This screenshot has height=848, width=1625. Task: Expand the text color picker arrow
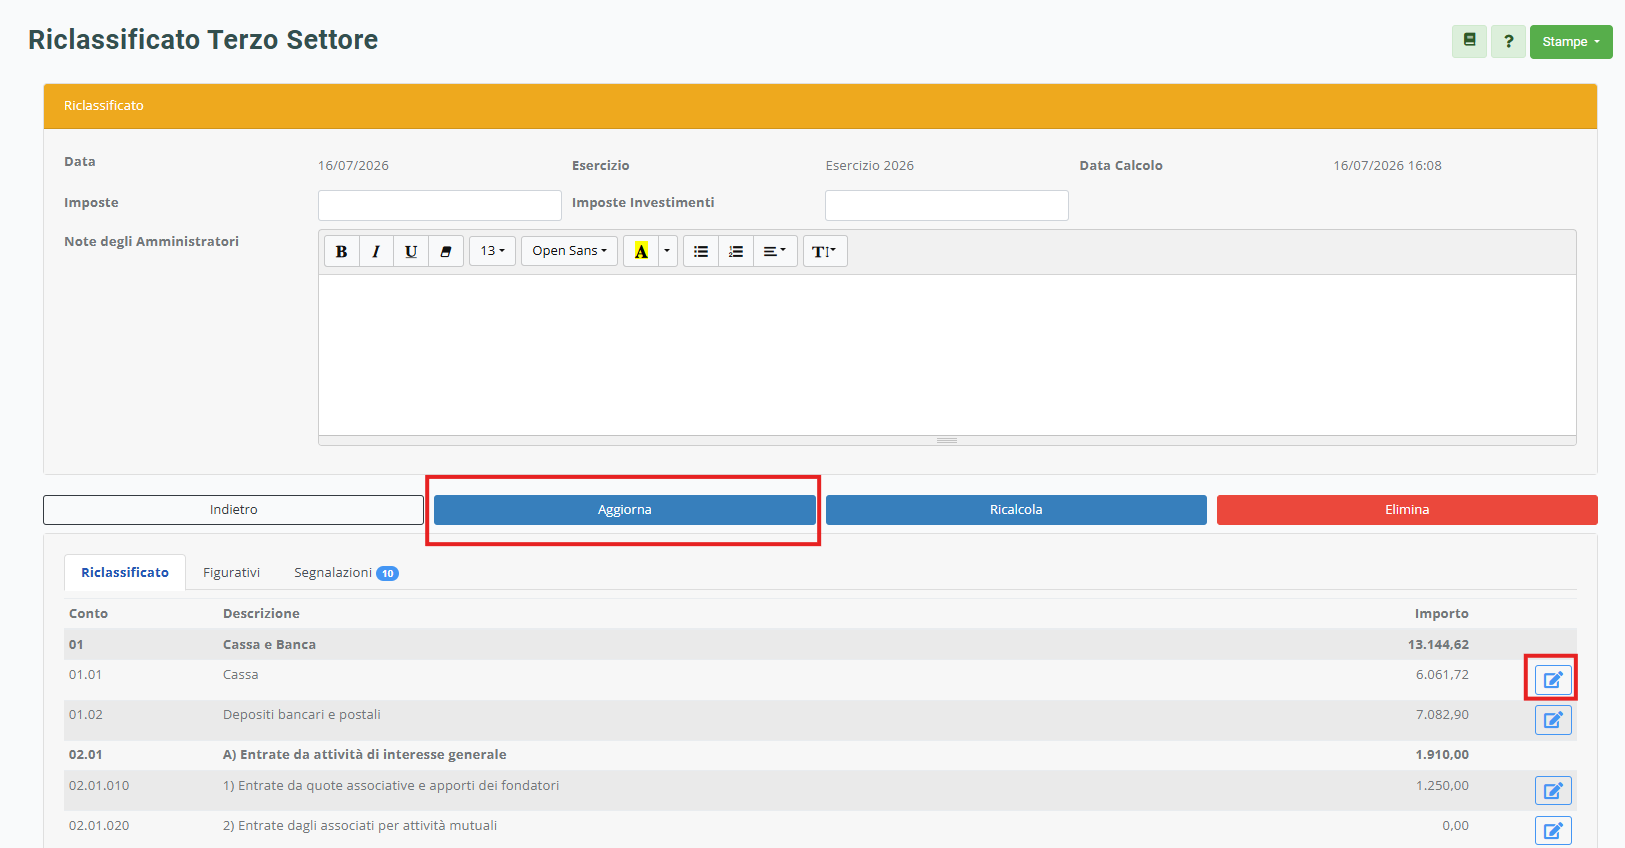[x=668, y=251]
